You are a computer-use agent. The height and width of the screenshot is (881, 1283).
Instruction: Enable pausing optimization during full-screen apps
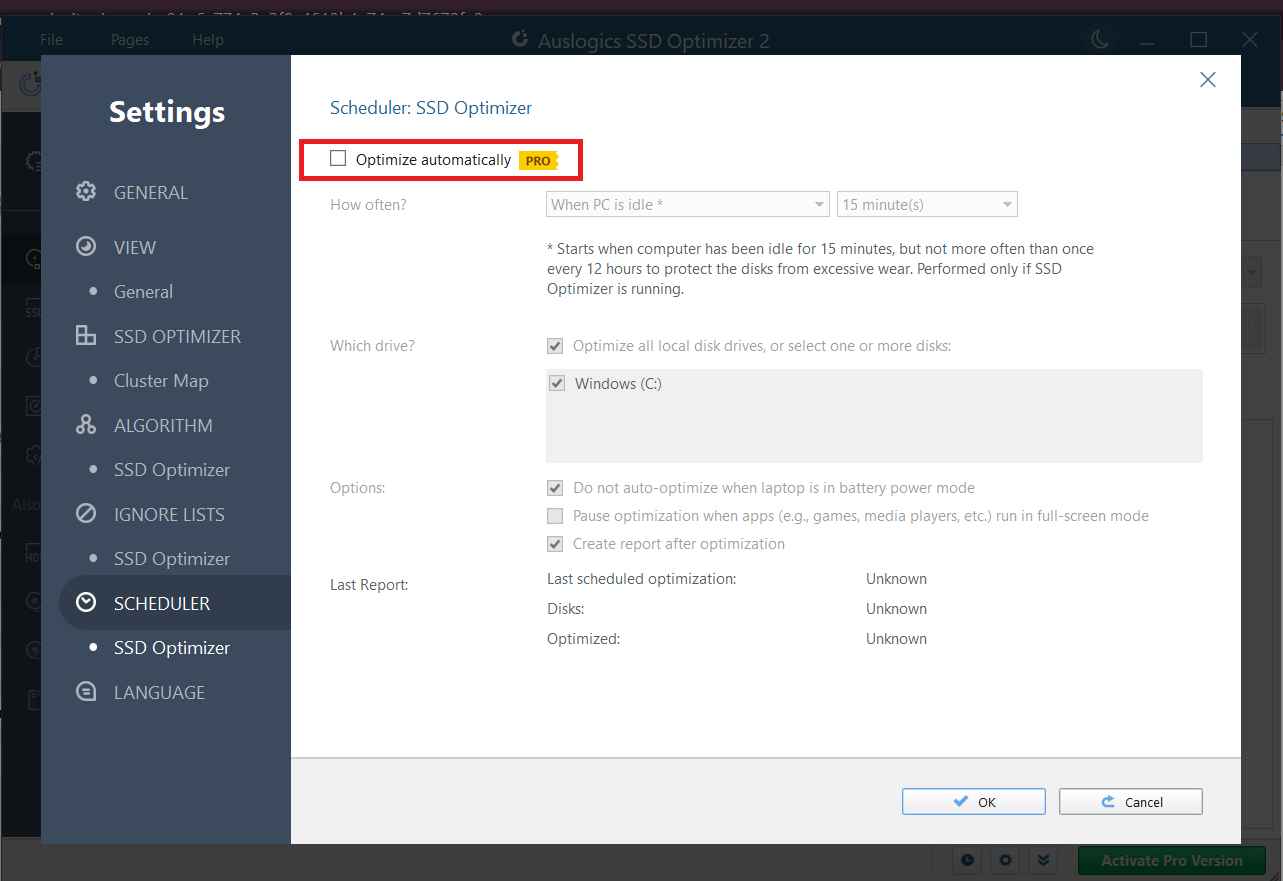(555, 515)
